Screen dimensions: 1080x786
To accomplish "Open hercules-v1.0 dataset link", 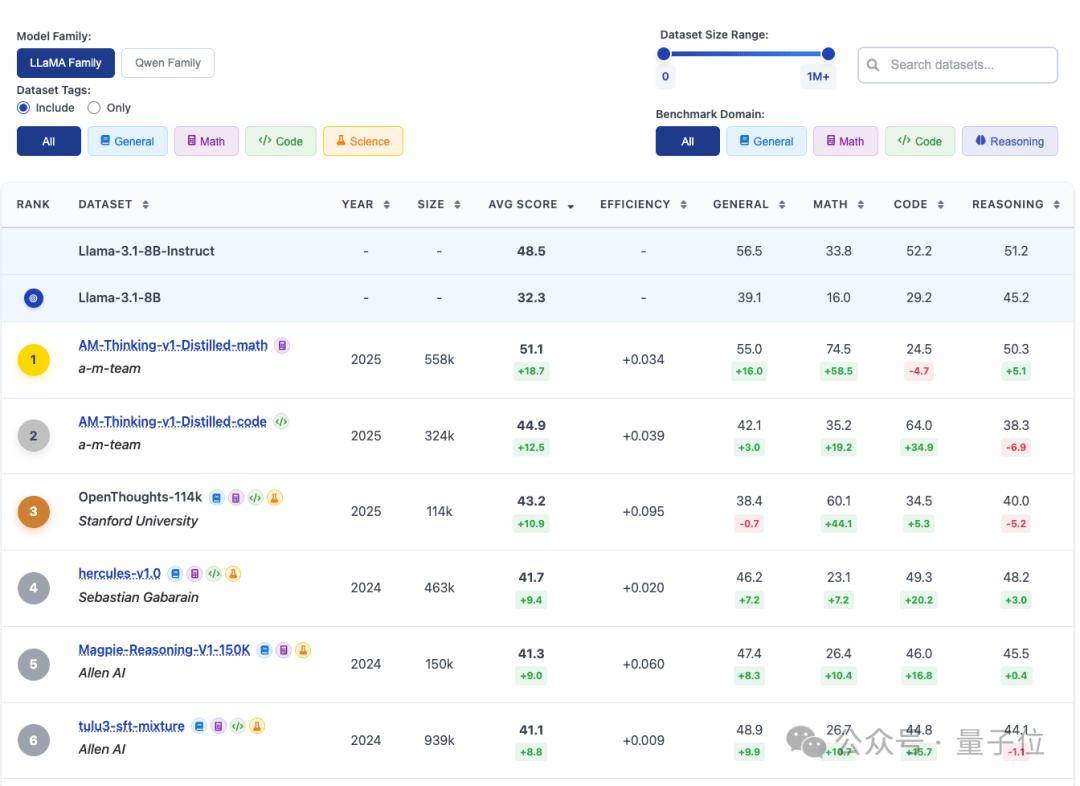I will pyautogui.click(x=119, y=573).
